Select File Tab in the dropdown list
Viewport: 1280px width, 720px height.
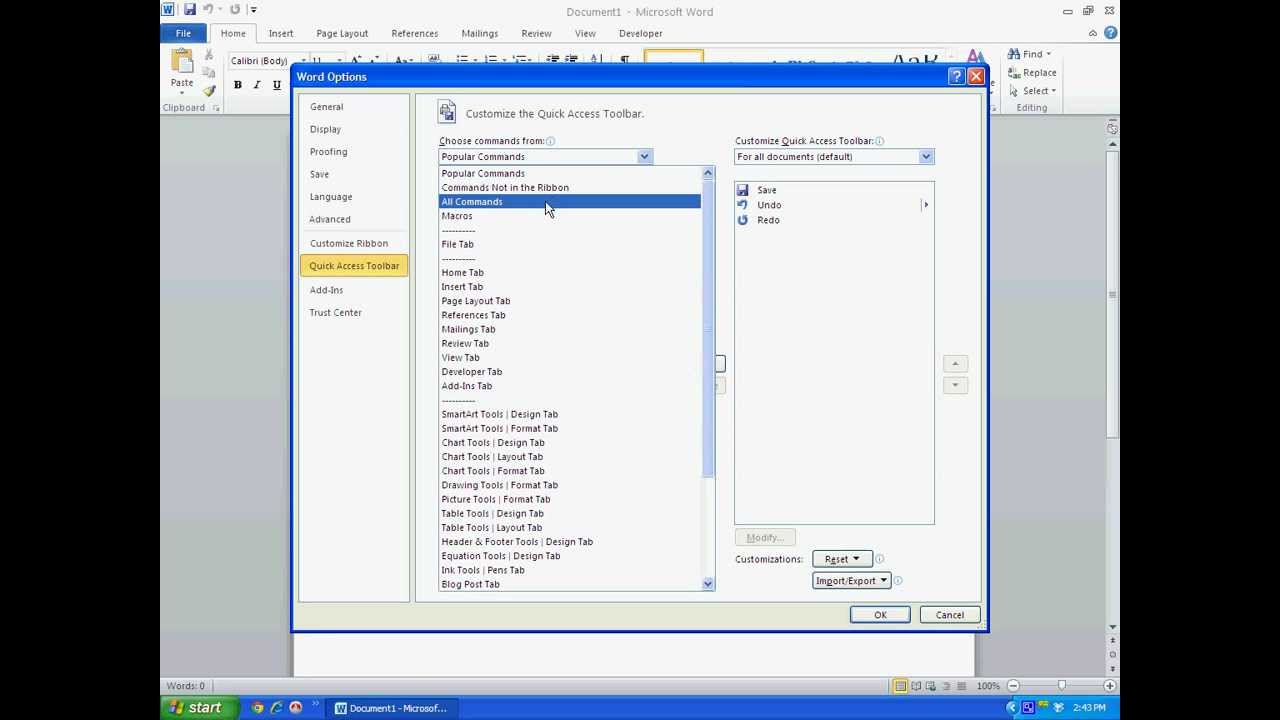tap(570, 244)
